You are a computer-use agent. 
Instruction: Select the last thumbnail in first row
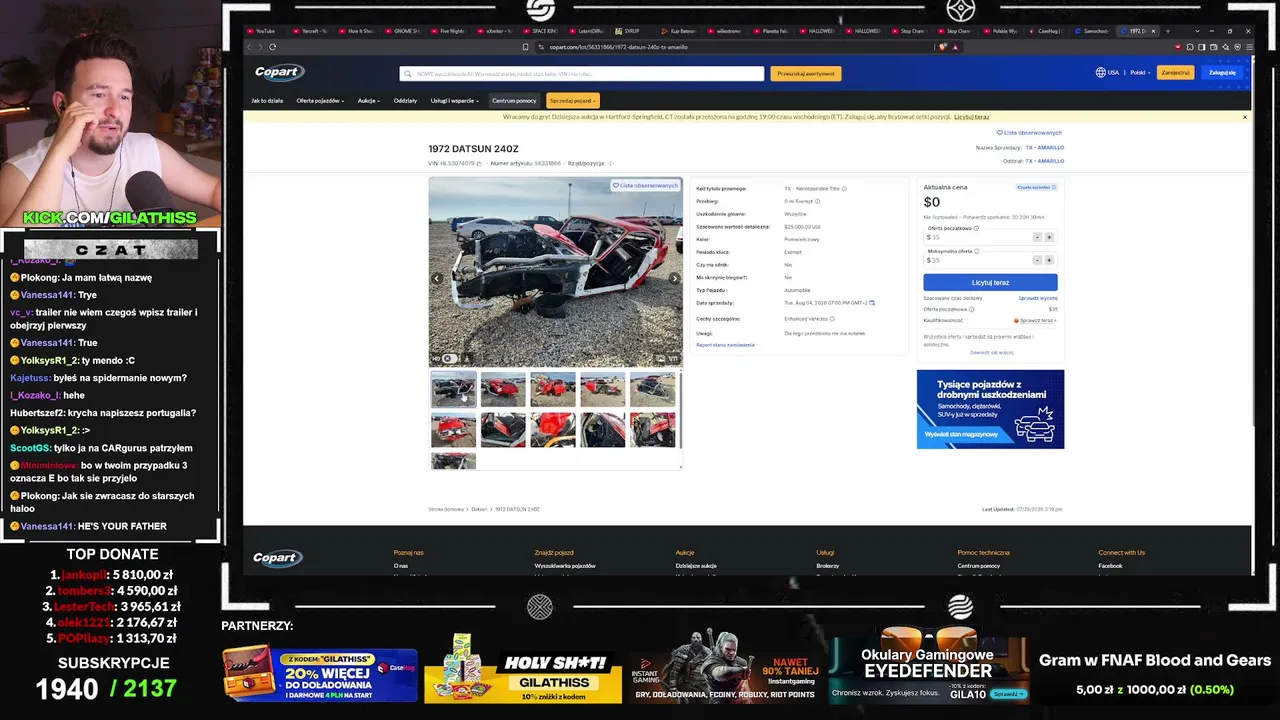[652, 389]
